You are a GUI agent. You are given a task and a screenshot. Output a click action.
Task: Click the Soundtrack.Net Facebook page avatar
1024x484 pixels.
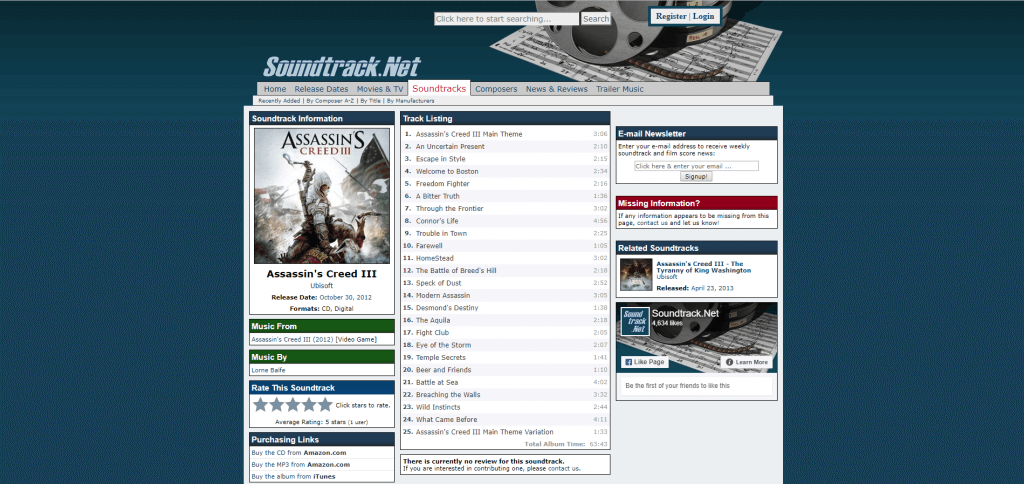[x=635, y=322]
